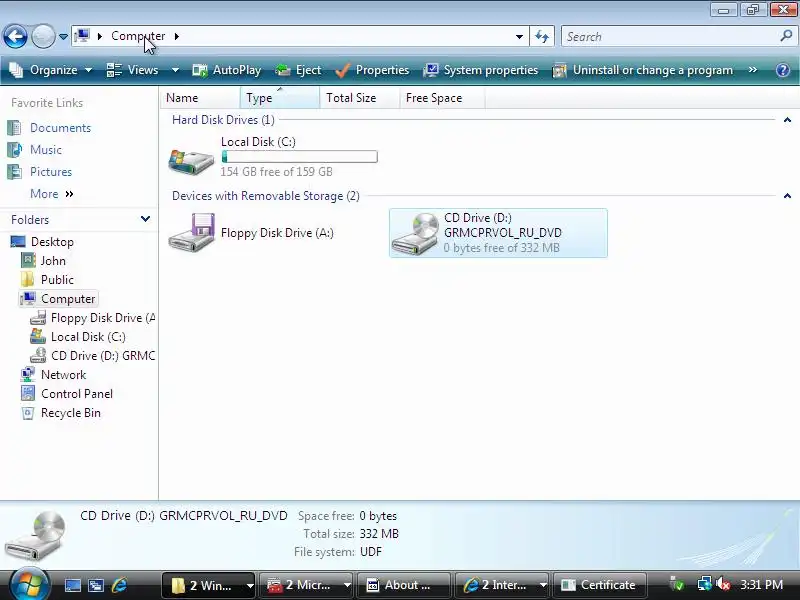Show more toolbar commands chevron
This screenshot has height=600, width=800.
coord(753,69)
